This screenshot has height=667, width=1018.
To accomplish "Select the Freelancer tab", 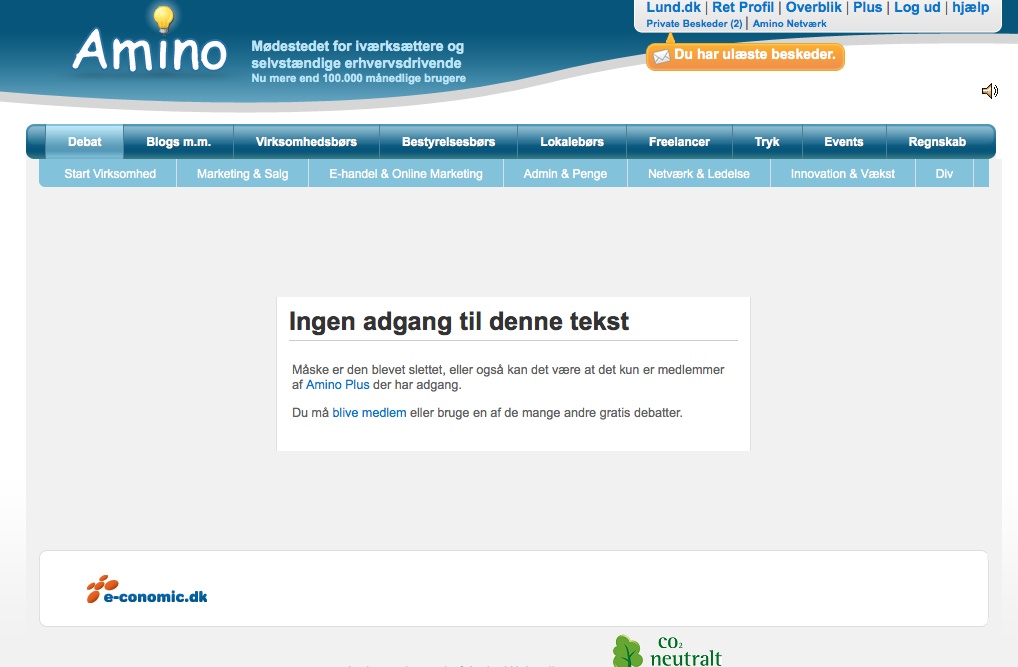I will point(679,142).
